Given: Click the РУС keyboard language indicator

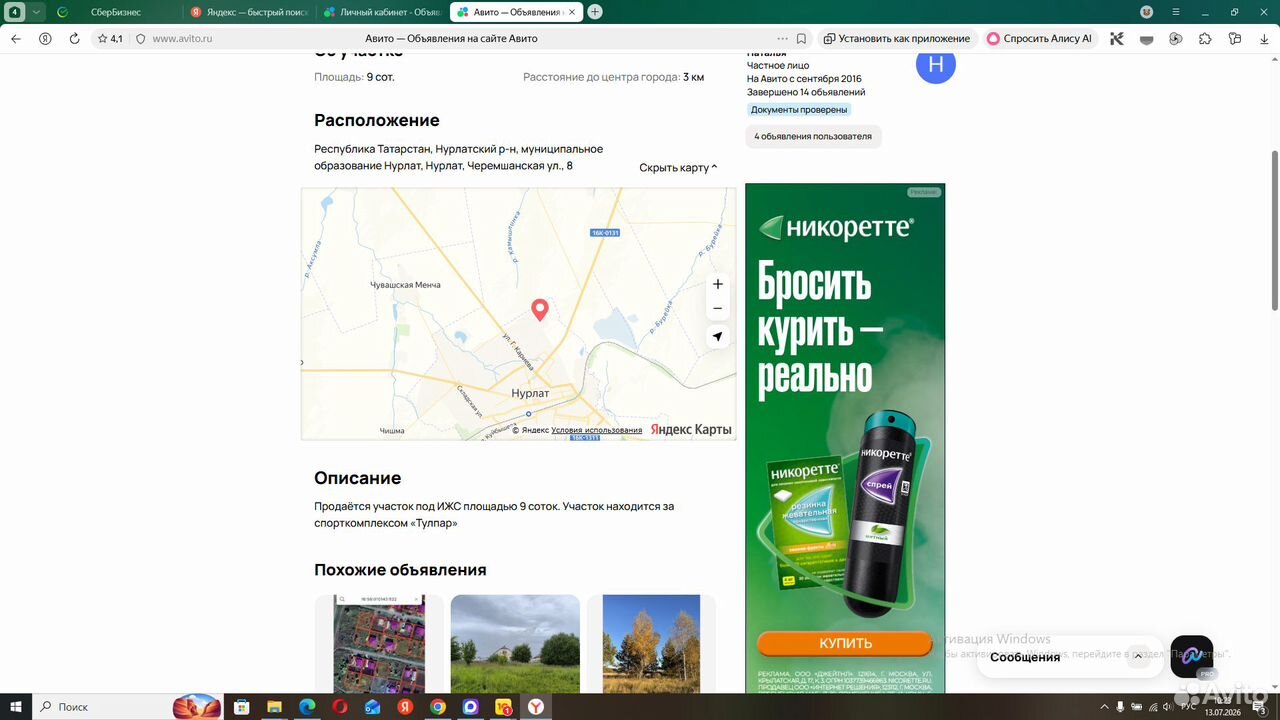Looking at the screenshot, I should click(1189, 707).
